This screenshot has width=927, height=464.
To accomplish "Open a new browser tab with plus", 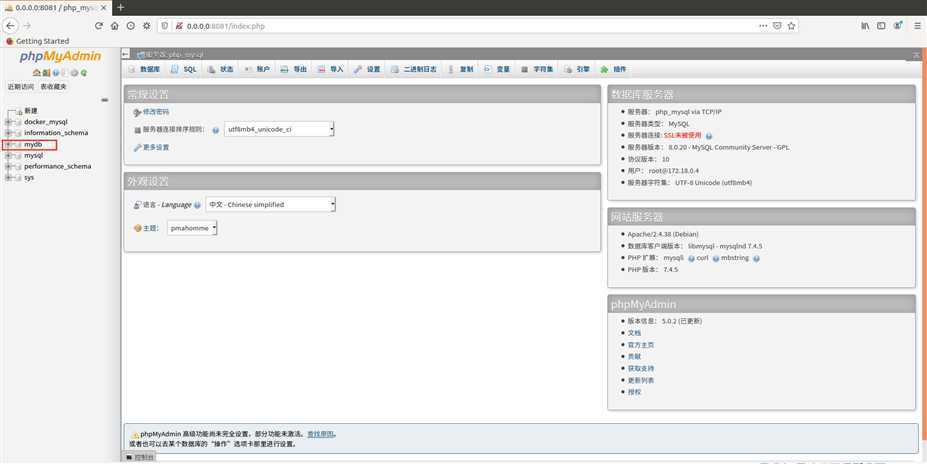I will click(x=121, y=7).
